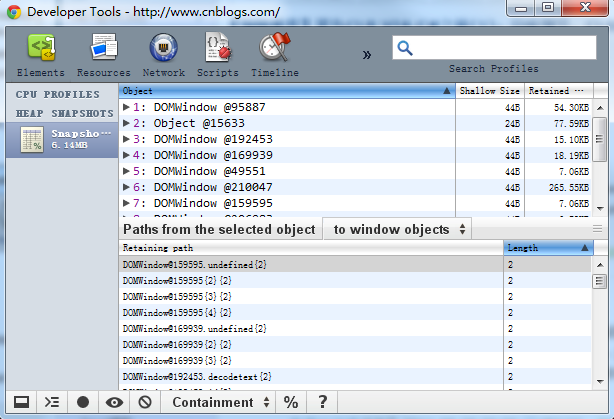Open the Resources panel
Screen dimensions: 614x419
[x=103, y=55]
